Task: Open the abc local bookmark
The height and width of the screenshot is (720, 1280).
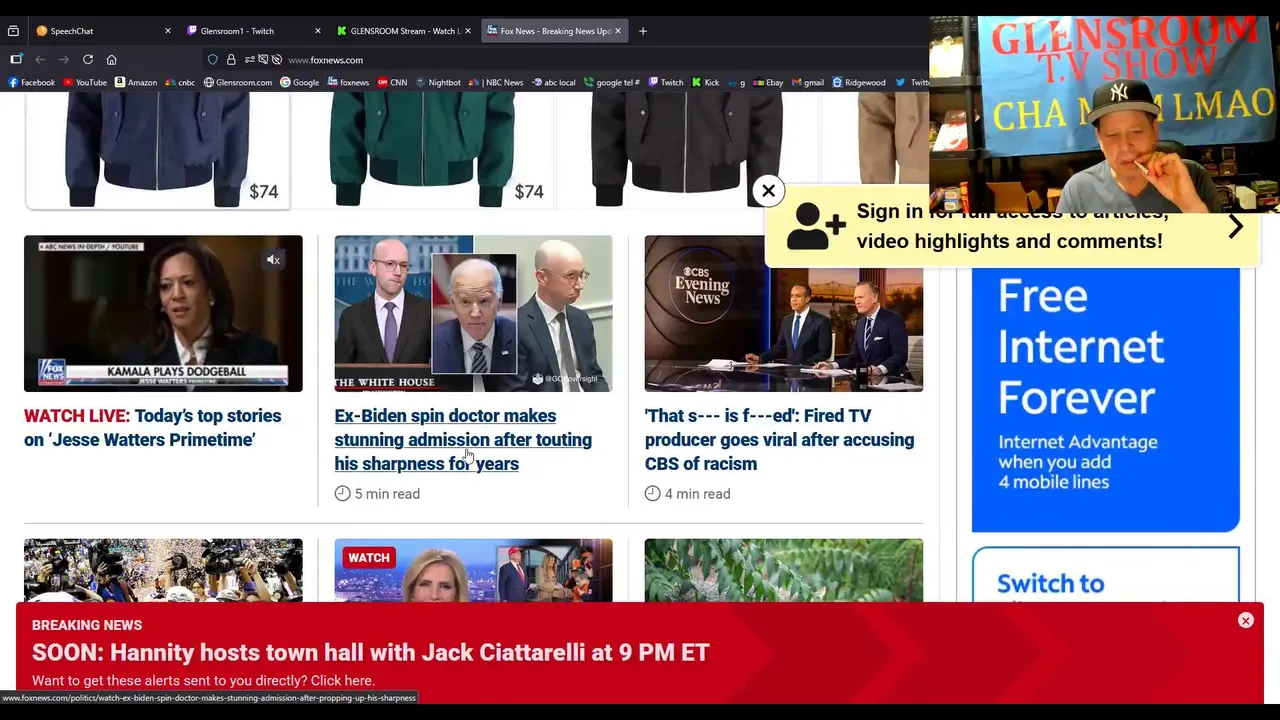Action: pyautogui.click(x=554, y=83)
